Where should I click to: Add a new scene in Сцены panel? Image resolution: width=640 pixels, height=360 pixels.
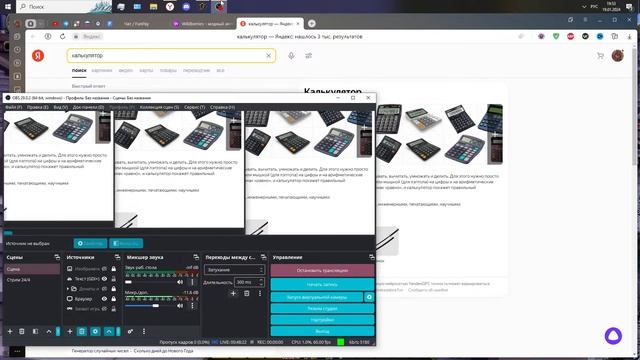[x=10, y=331]
